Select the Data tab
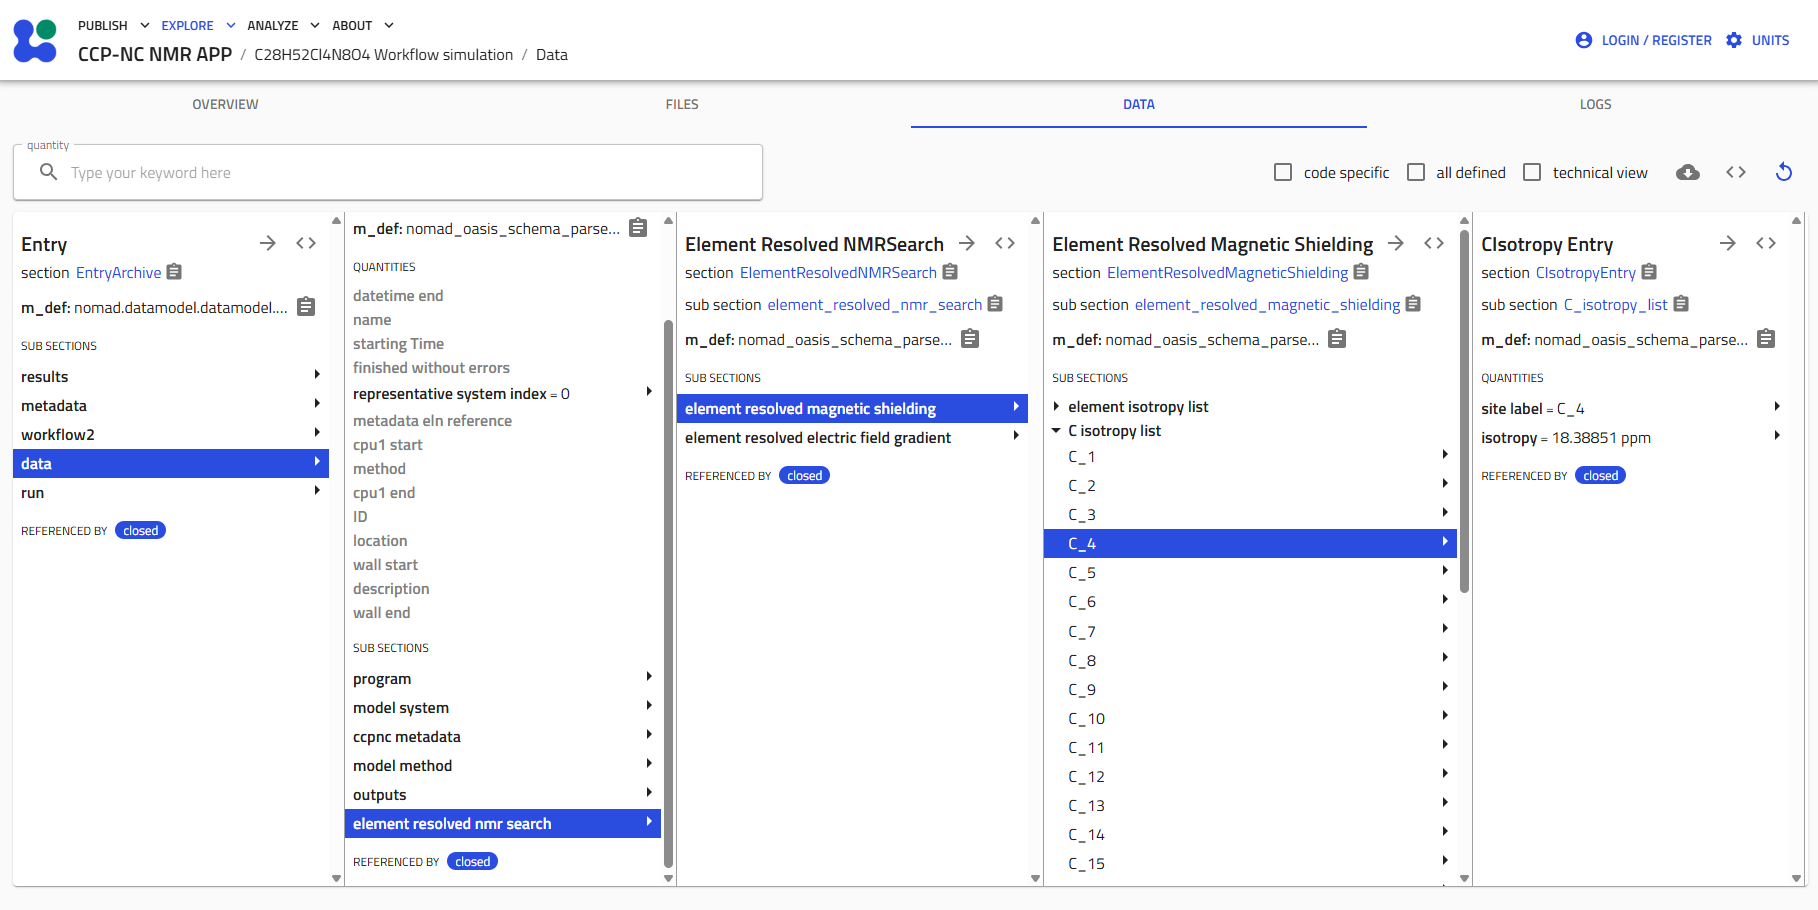1818x910 pixels. (1139, 104)
